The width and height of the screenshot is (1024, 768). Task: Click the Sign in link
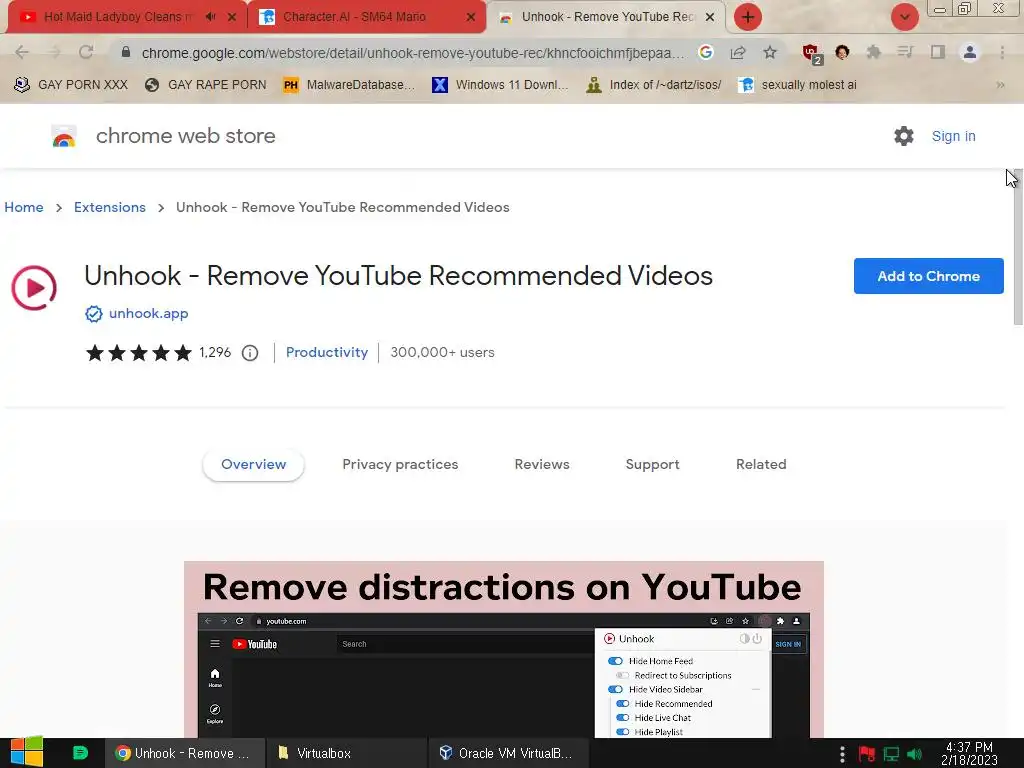(953, 136)
